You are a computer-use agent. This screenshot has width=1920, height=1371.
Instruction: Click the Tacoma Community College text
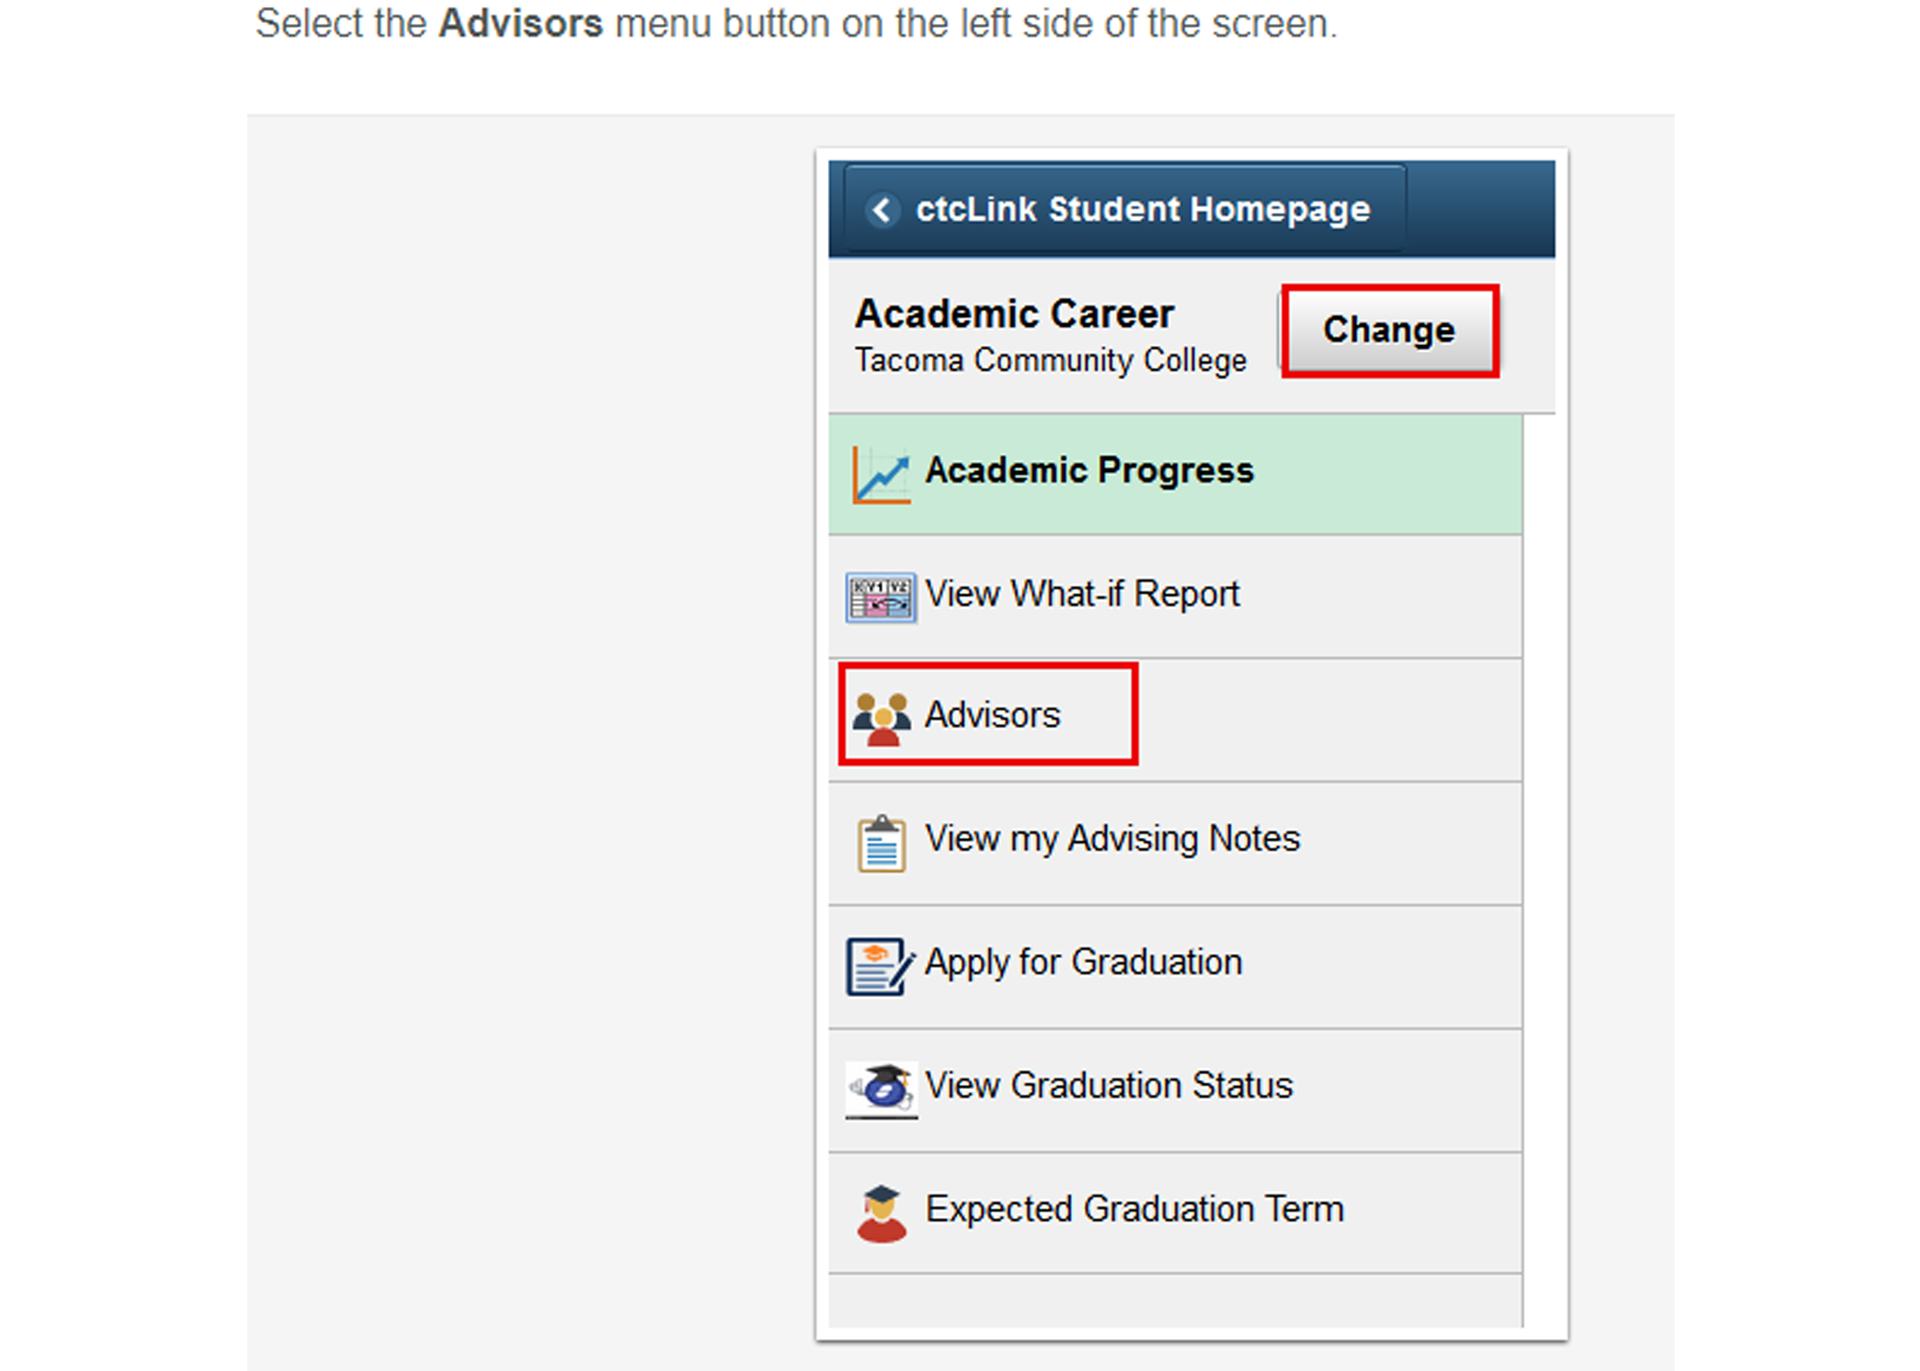tap(1050, 360)
